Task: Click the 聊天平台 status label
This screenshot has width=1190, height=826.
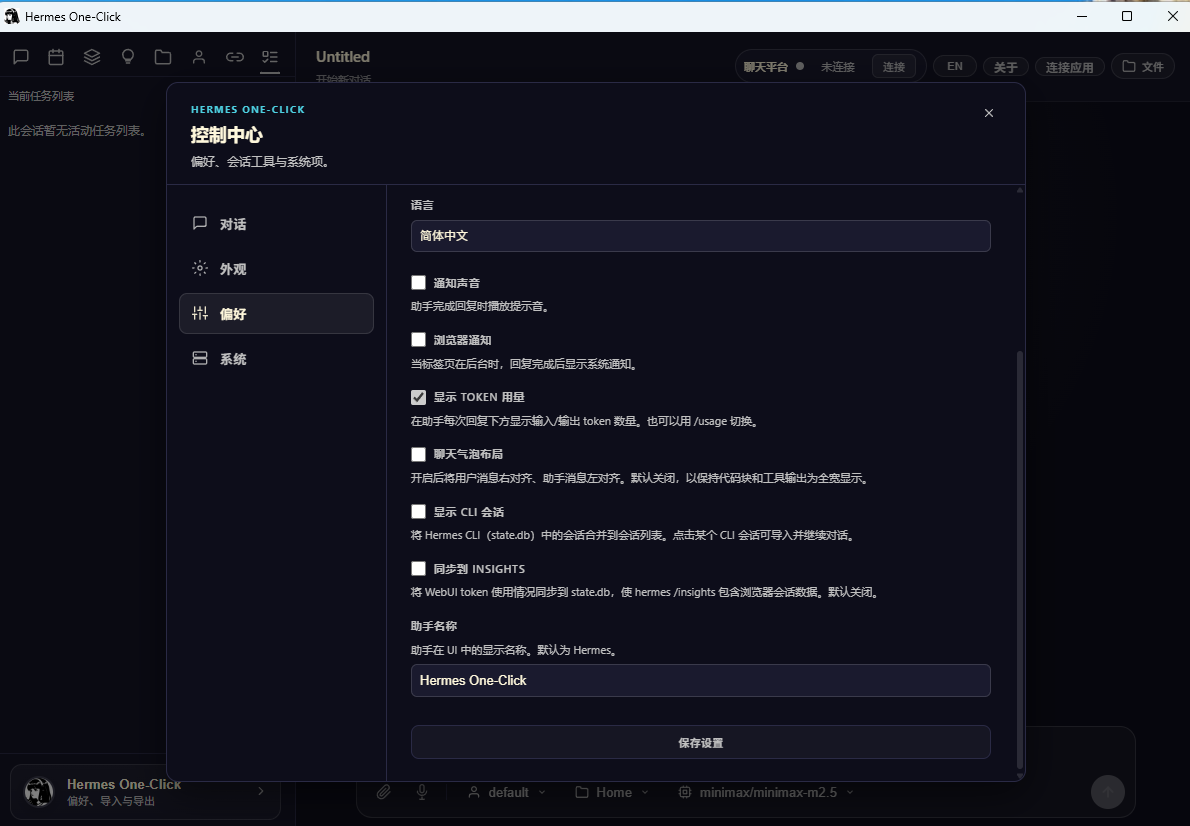Action: point(765,67)
